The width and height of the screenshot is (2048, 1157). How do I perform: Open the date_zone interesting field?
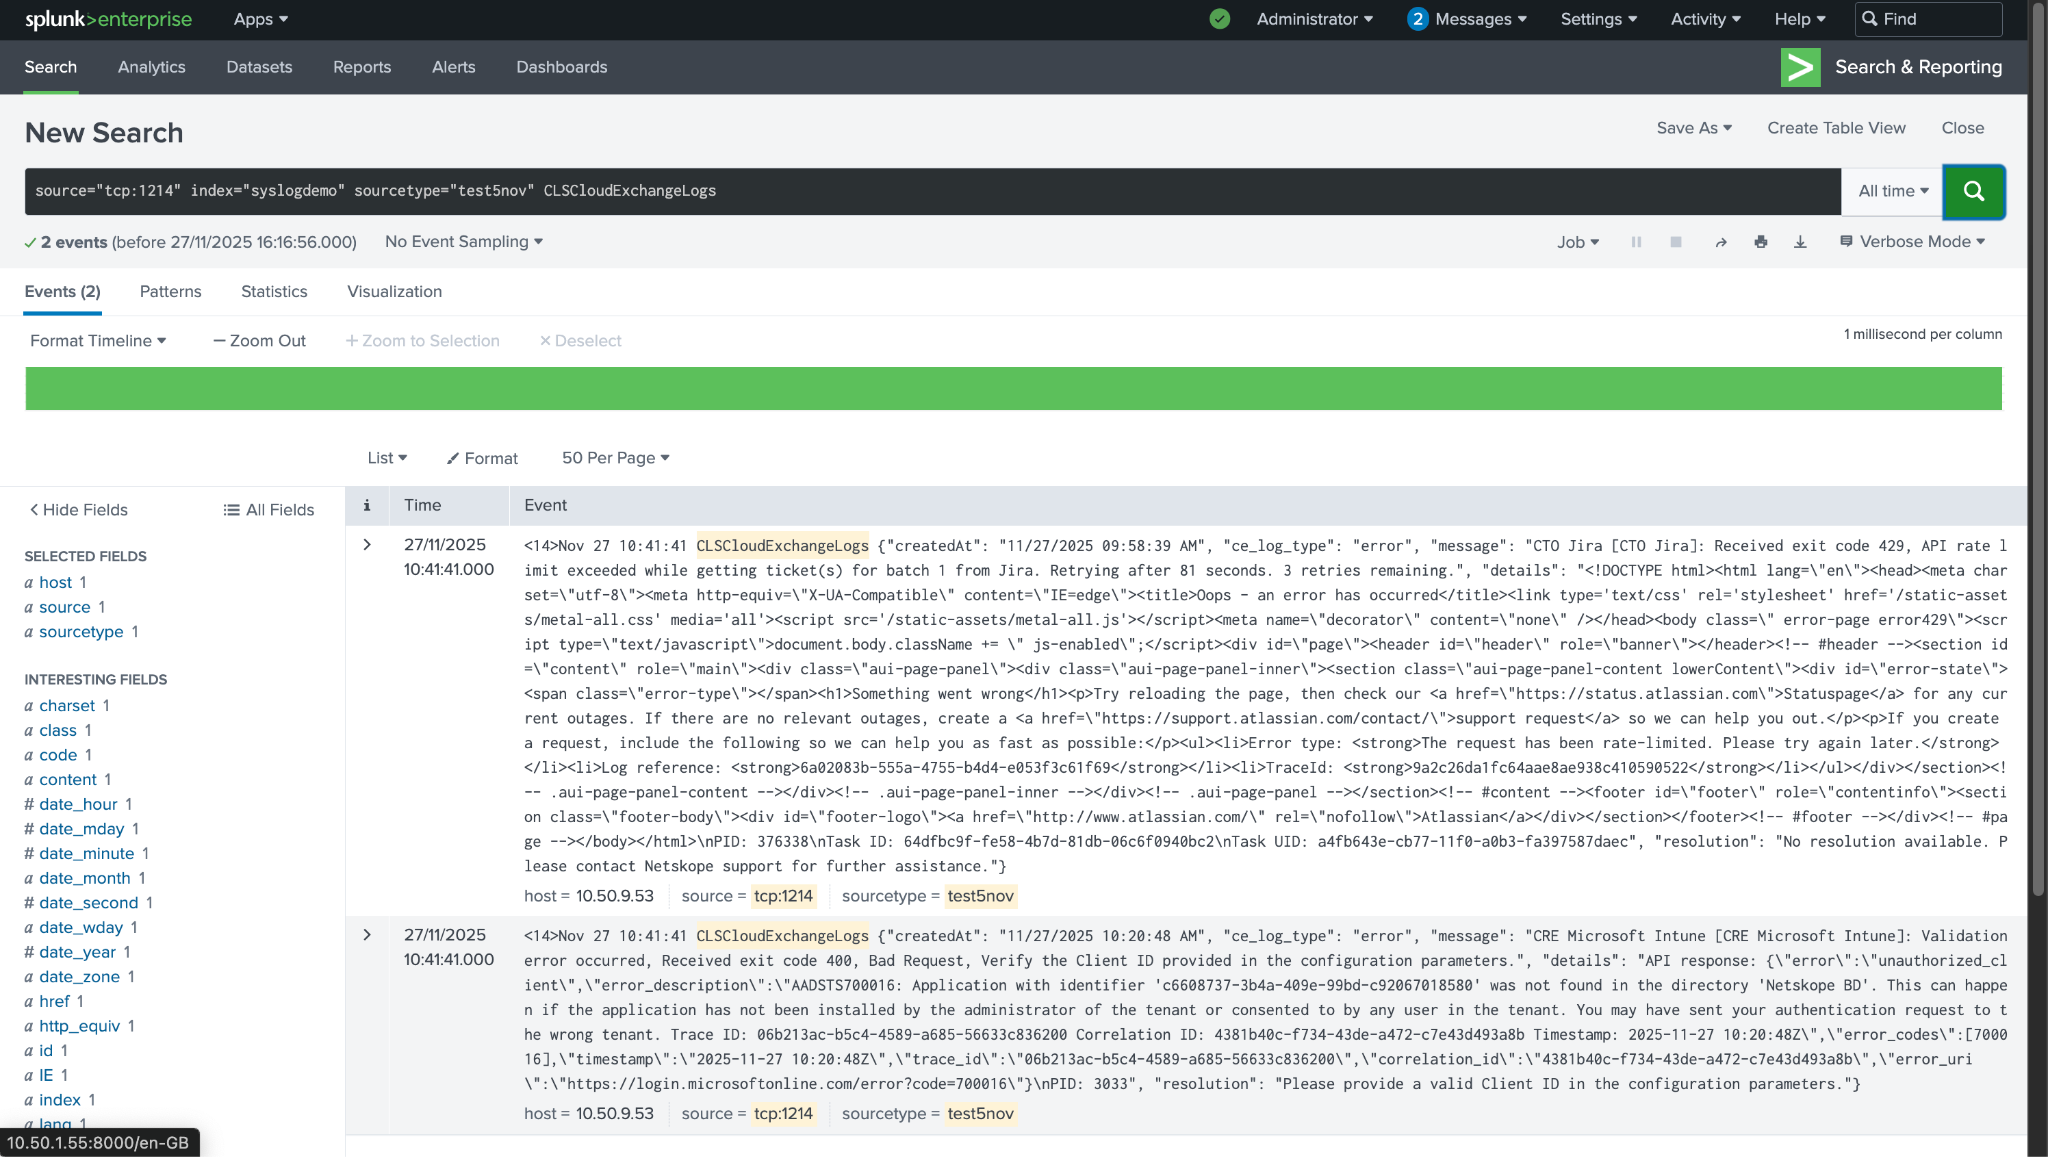tap(79, 977)
